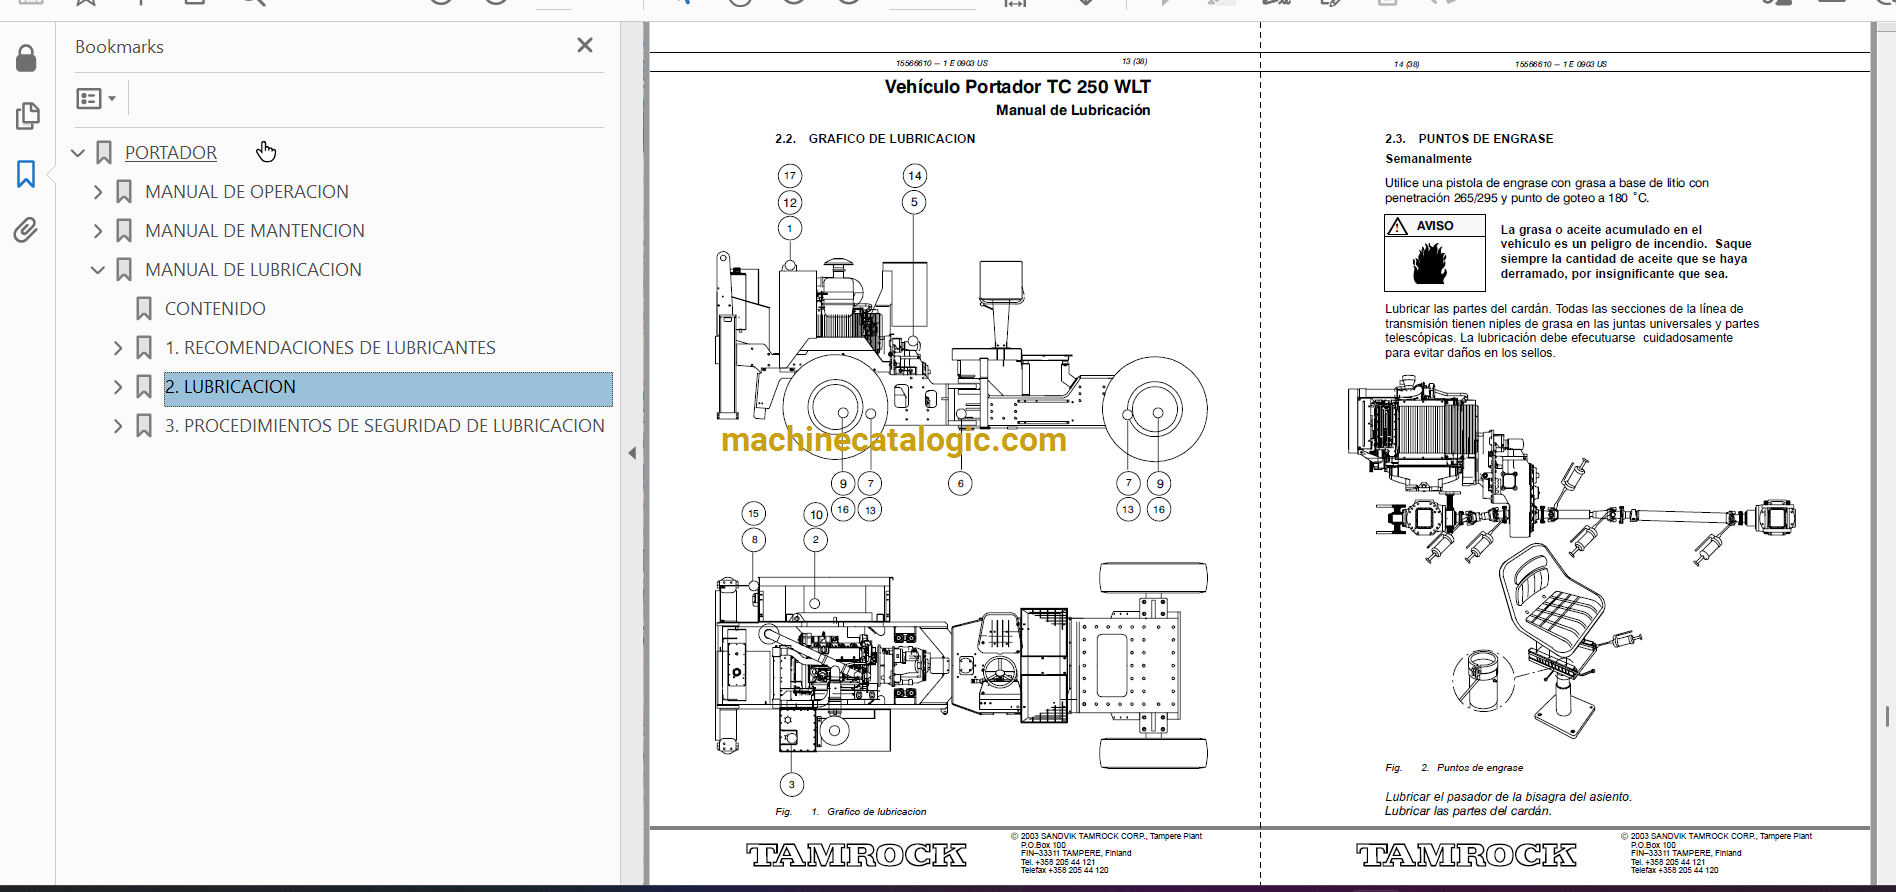This screenshot has height=892, width=1896.
Task: Click the 'Fig. 1. Grafico de lubricacion' caption
Action: pos(851,812)
